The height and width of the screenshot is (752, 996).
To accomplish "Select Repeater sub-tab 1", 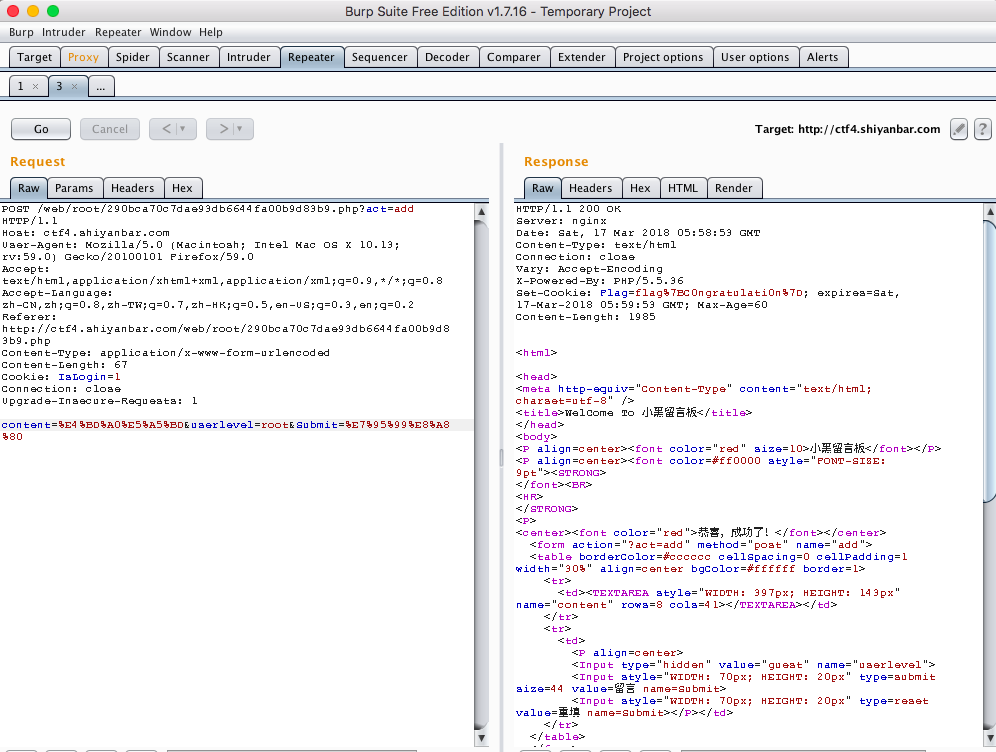I will 21,86.
